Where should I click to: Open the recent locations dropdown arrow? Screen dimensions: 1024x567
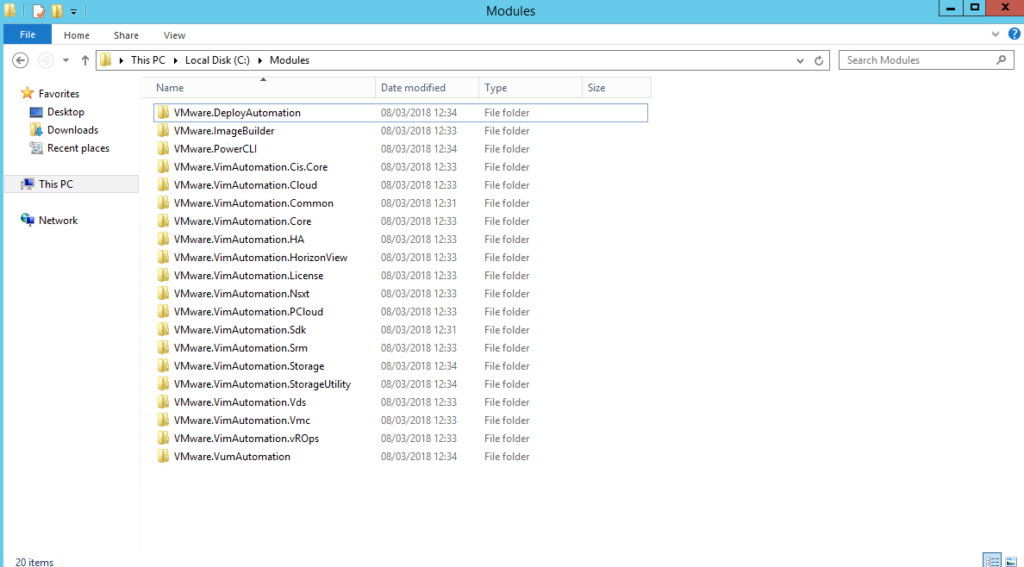[67, 60]
